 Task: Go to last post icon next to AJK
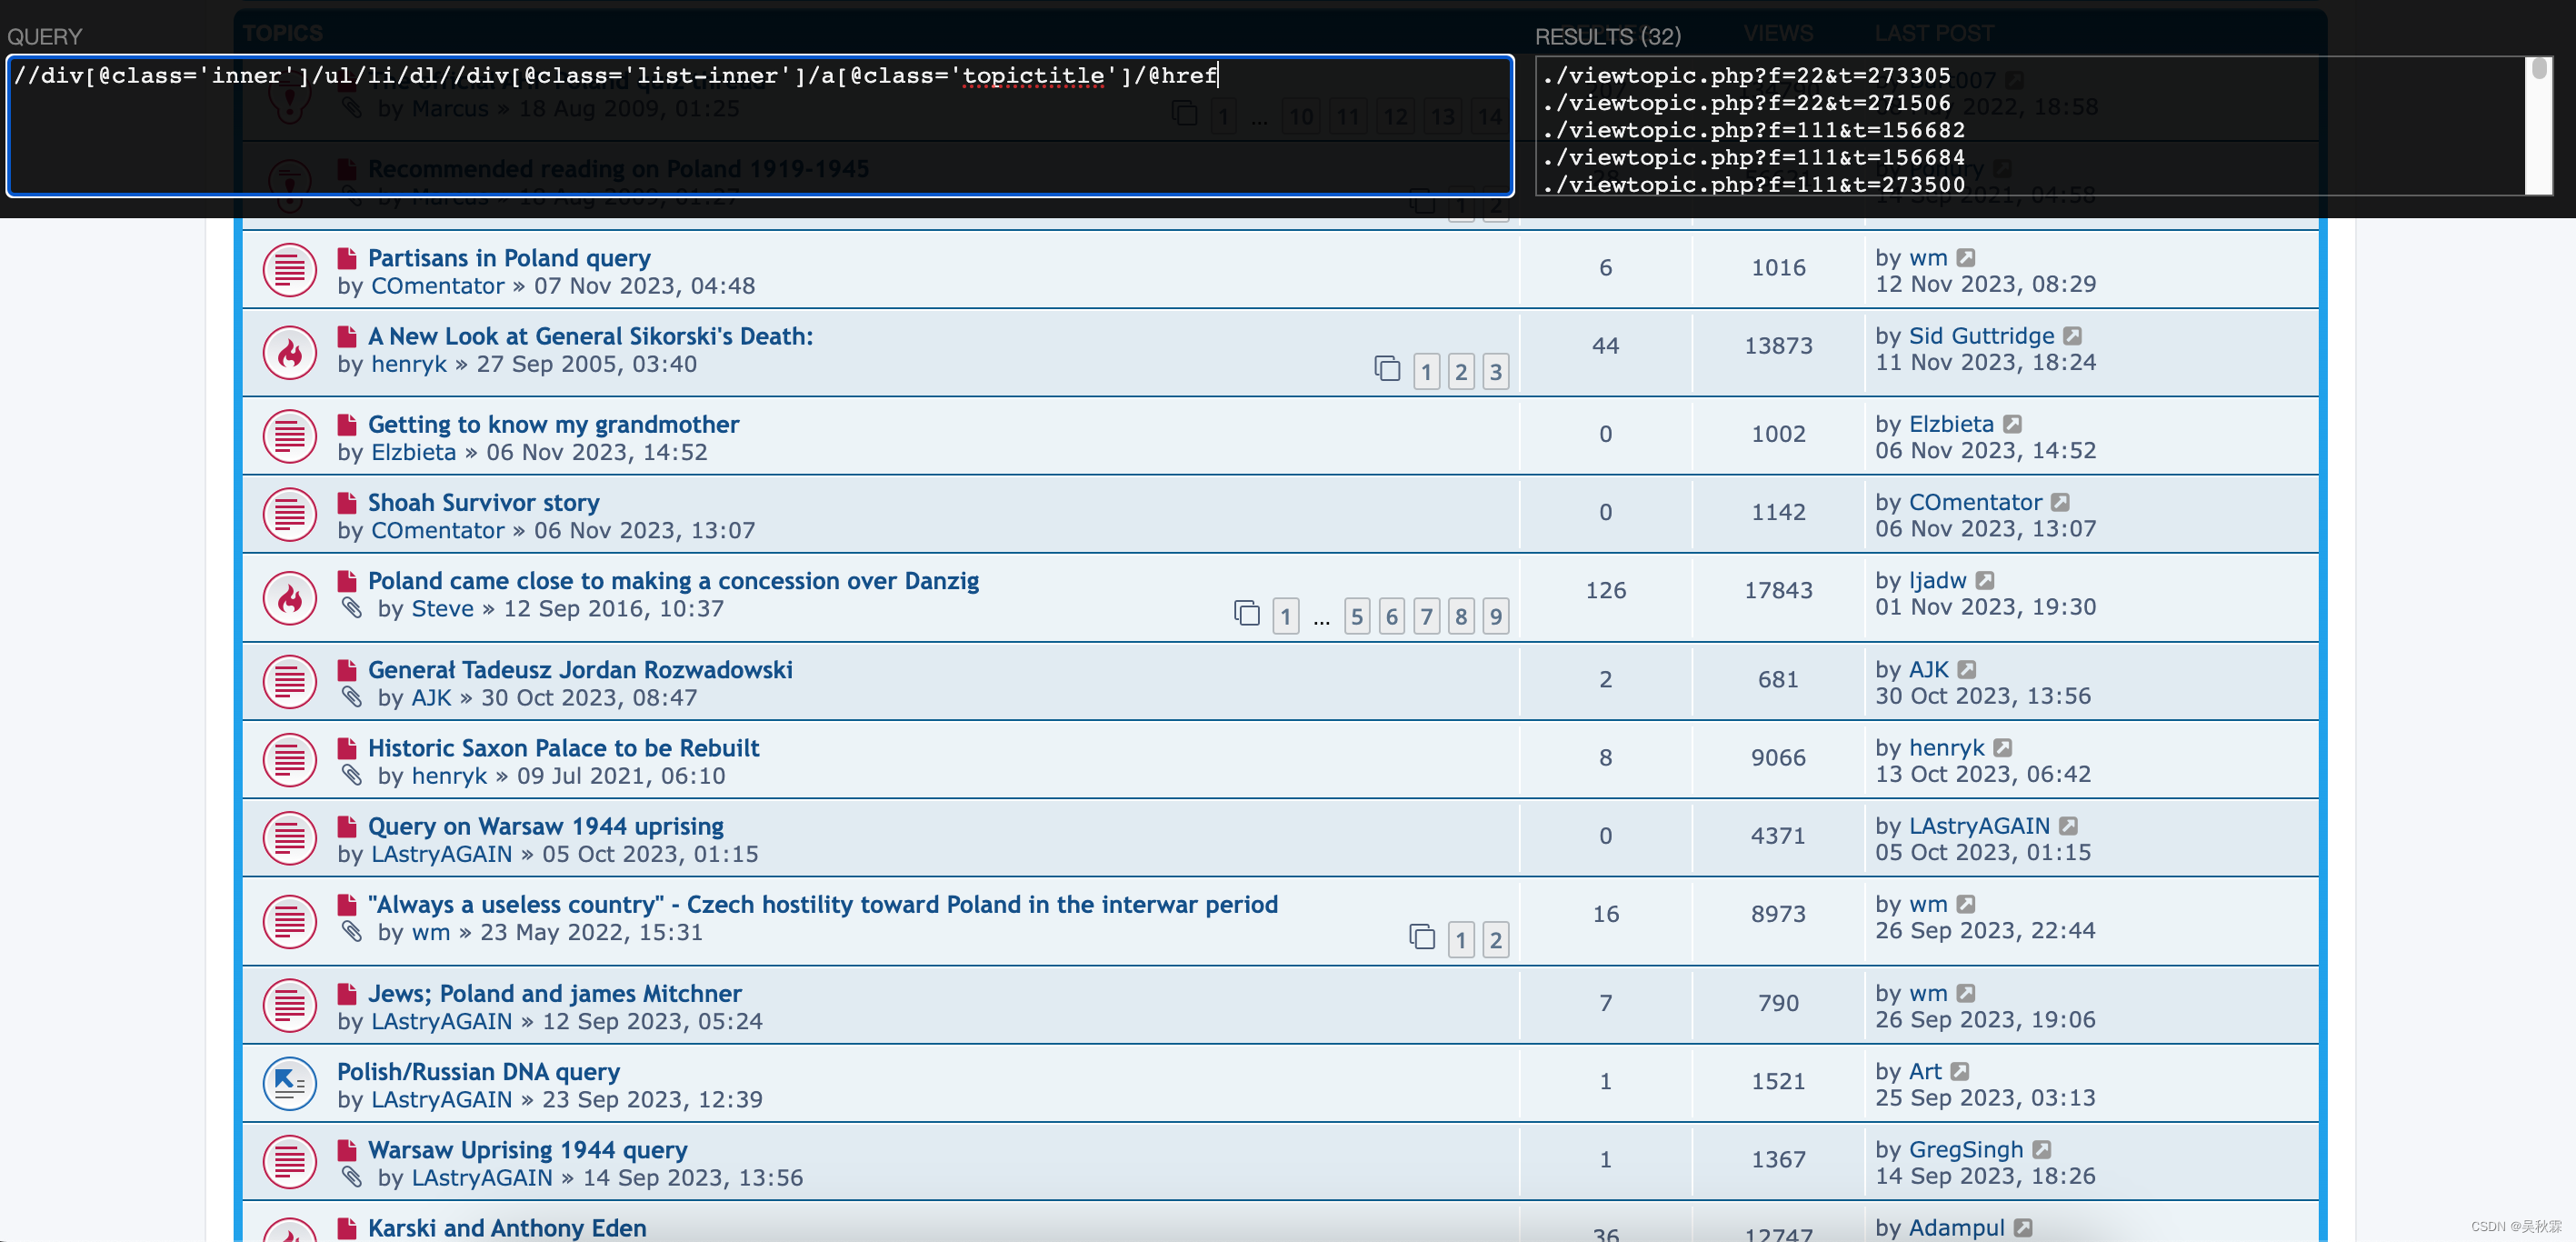coord(1967,669)
